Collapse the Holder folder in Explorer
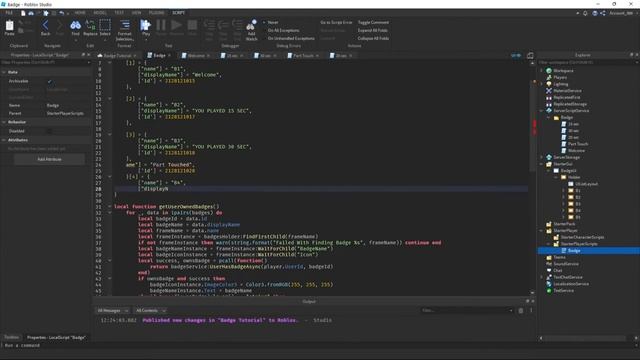 point(556,177)
